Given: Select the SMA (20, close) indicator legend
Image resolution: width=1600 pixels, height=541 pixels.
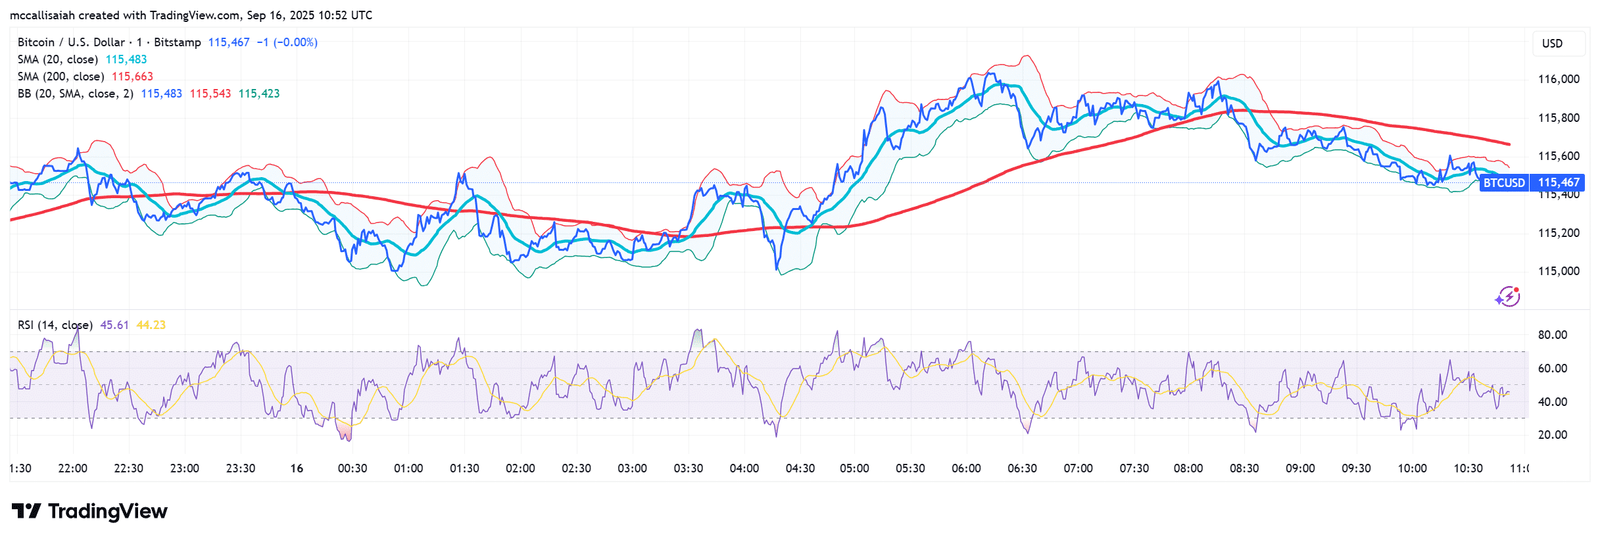Looking at the screenshot, I should (x=58, y=60).
